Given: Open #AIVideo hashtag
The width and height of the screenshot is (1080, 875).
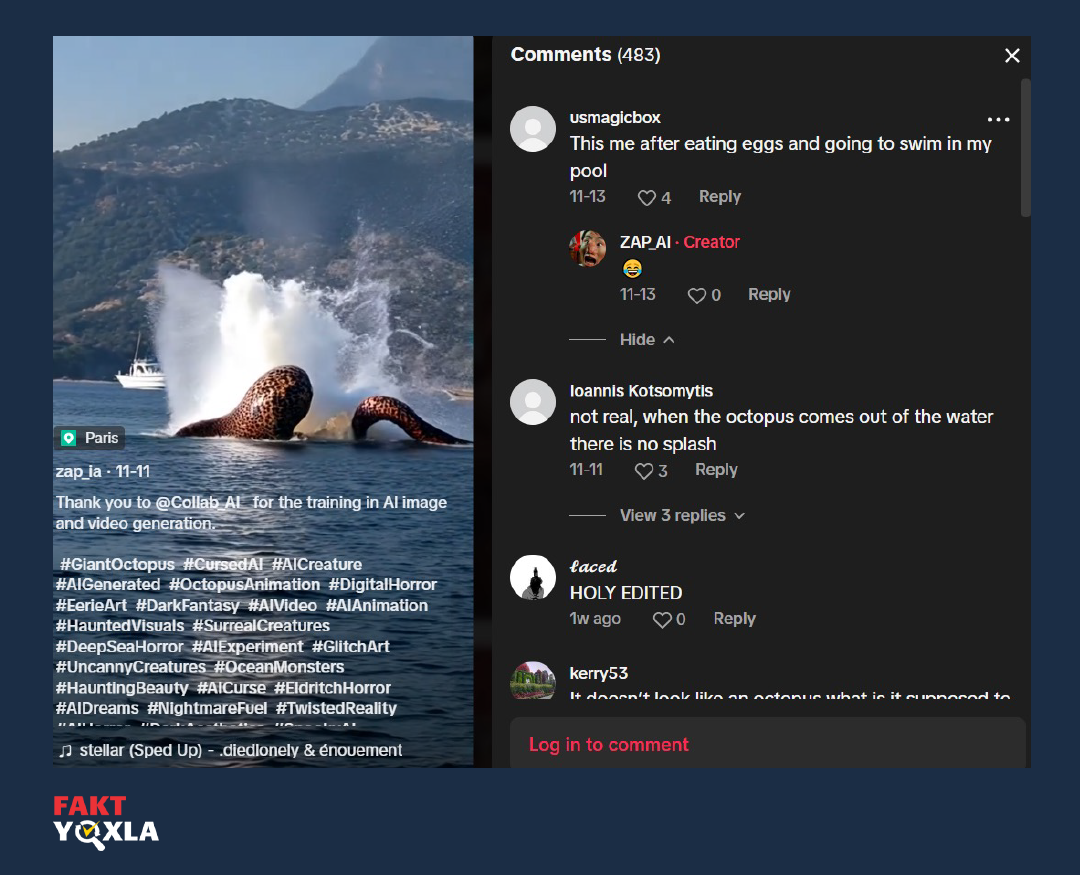Looking at the screenshot, I should (x=282, y=606).
